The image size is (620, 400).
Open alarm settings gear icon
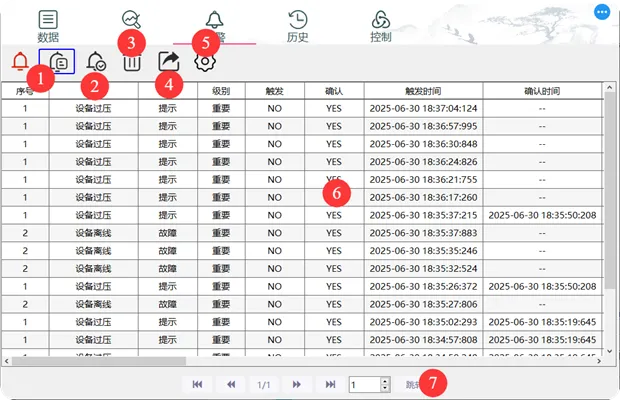[x=205, y=62]
